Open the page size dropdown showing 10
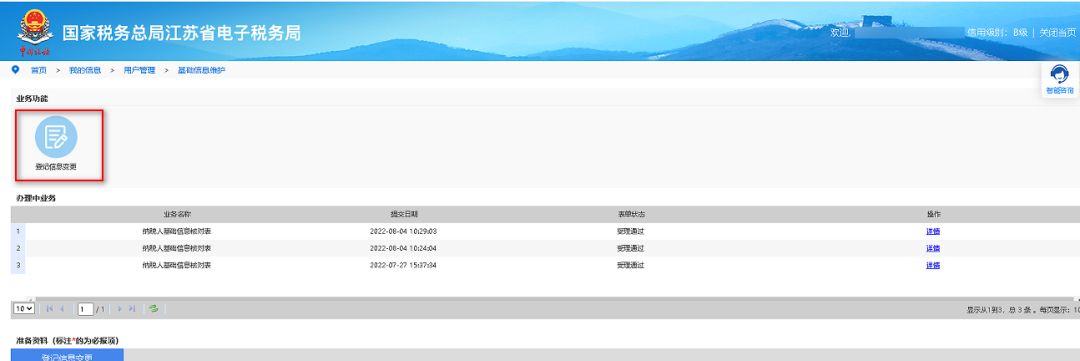The height and width of the screenshot is (361, 1080). point(24,309)
